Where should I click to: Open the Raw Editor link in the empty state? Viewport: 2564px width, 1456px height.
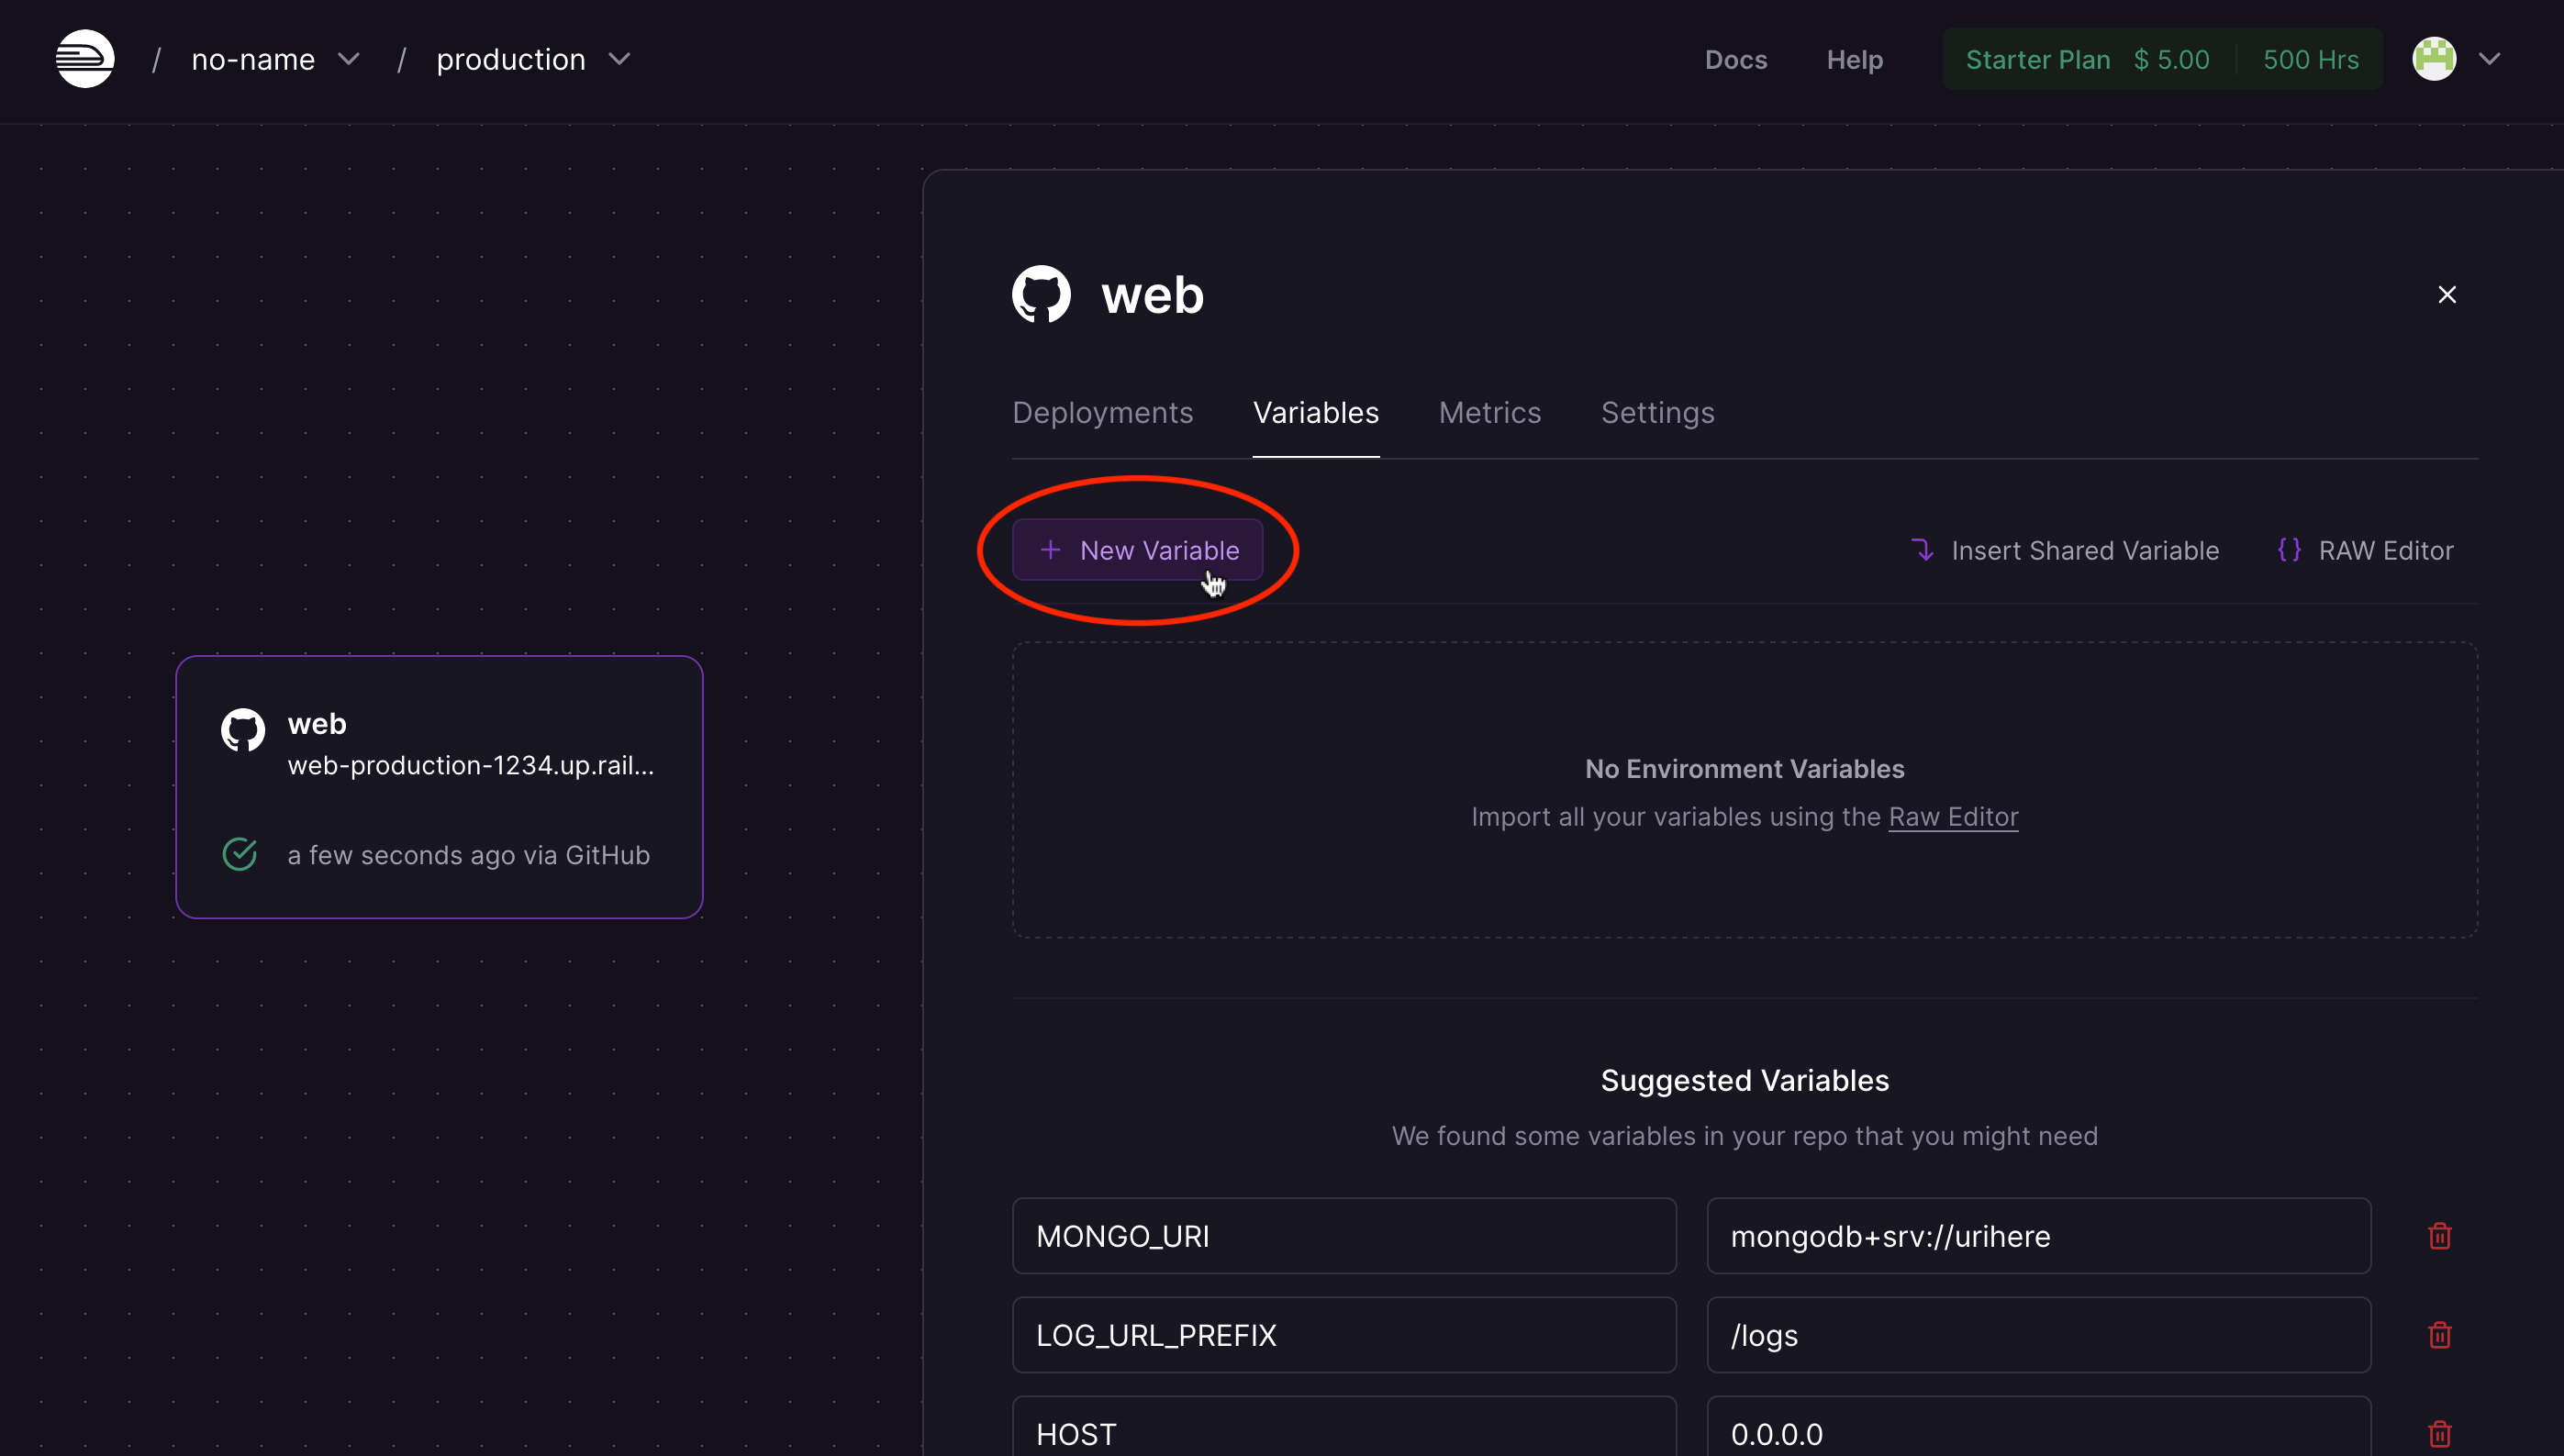tap(1953, 816)
